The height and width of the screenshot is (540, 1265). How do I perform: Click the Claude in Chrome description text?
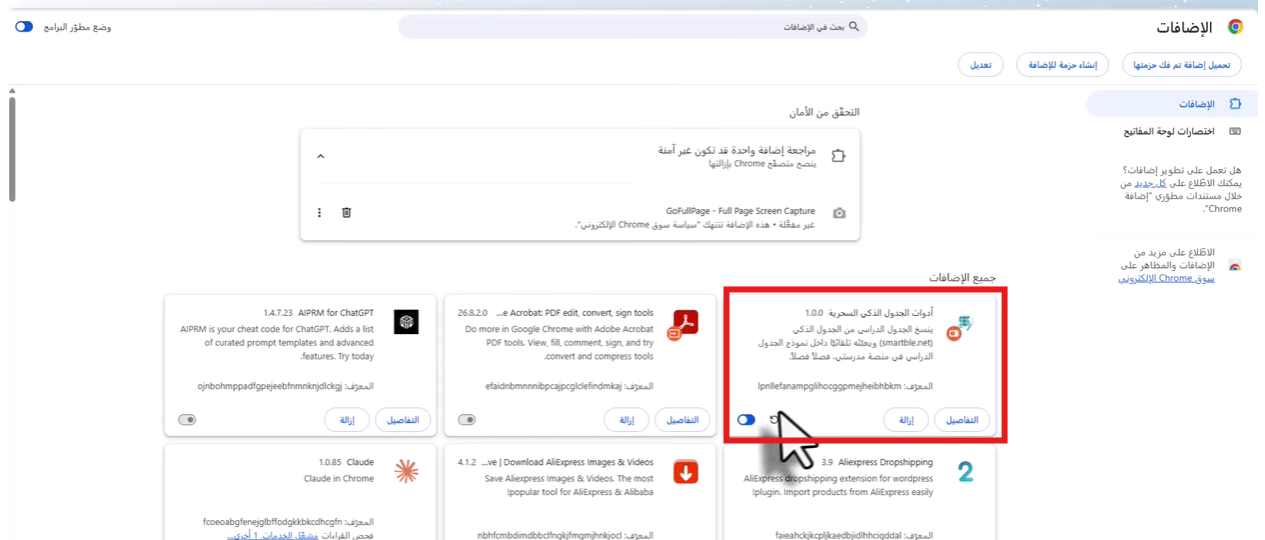click(x=340, y=479)
